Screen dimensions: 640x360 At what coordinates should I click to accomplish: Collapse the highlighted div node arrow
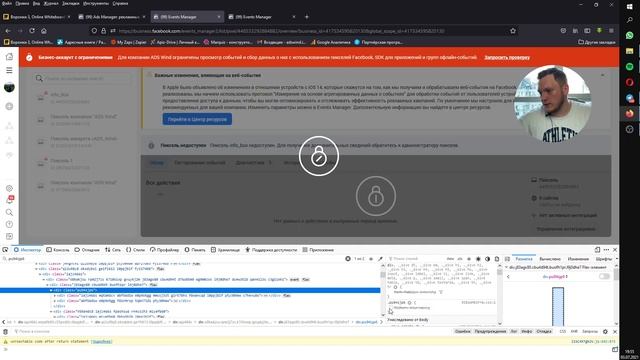pos(51,290)
